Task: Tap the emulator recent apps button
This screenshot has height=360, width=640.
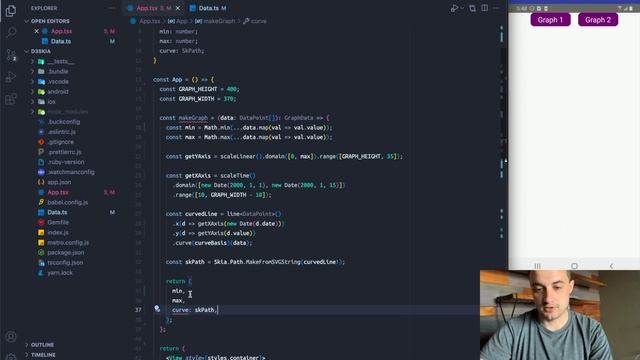Action: click(537, 266)
